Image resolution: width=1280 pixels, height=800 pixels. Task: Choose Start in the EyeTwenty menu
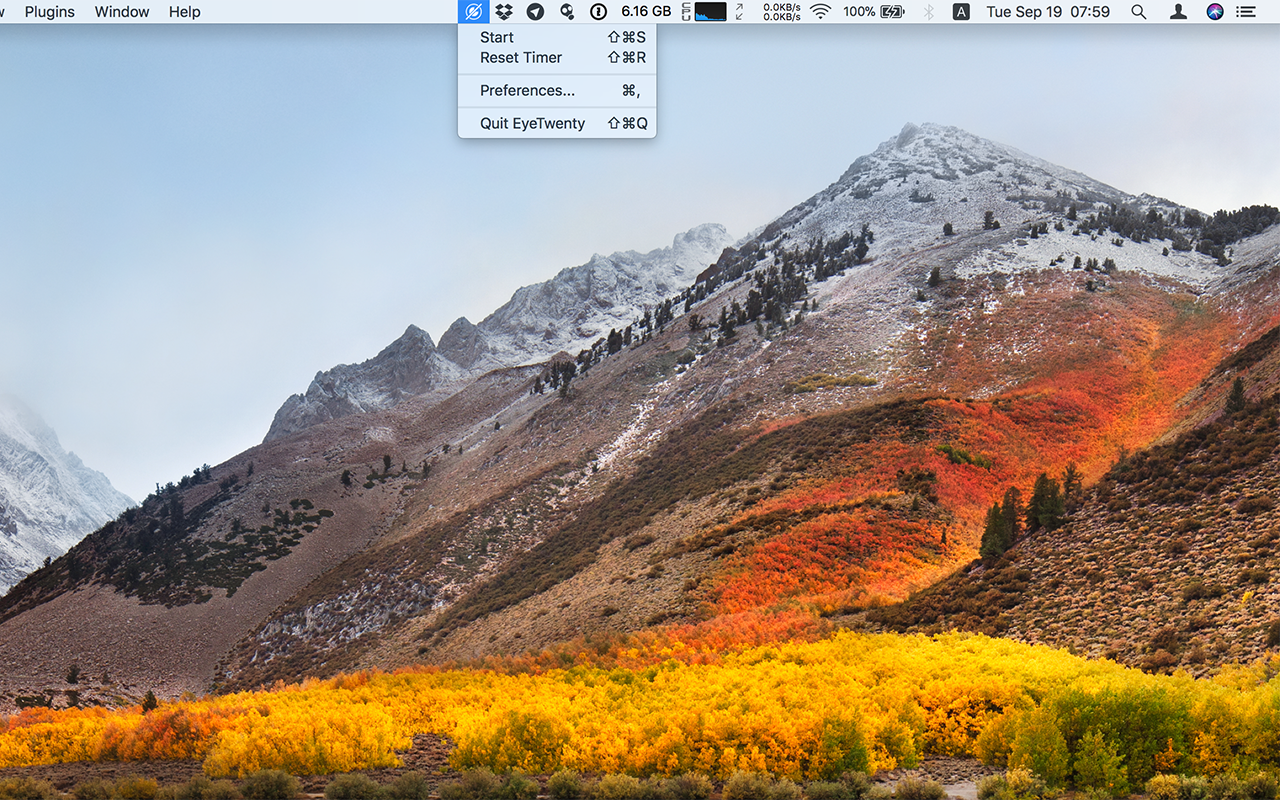click(557, 37)
